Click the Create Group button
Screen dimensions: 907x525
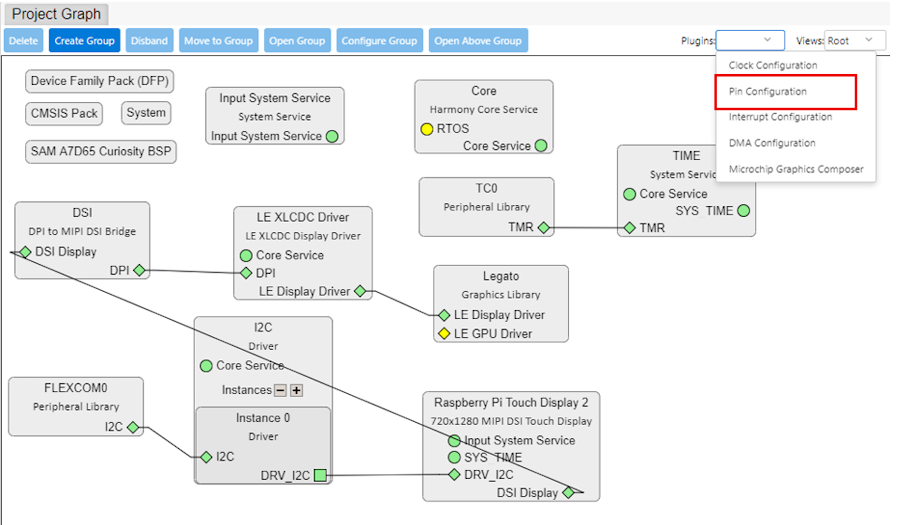point(84,41)
